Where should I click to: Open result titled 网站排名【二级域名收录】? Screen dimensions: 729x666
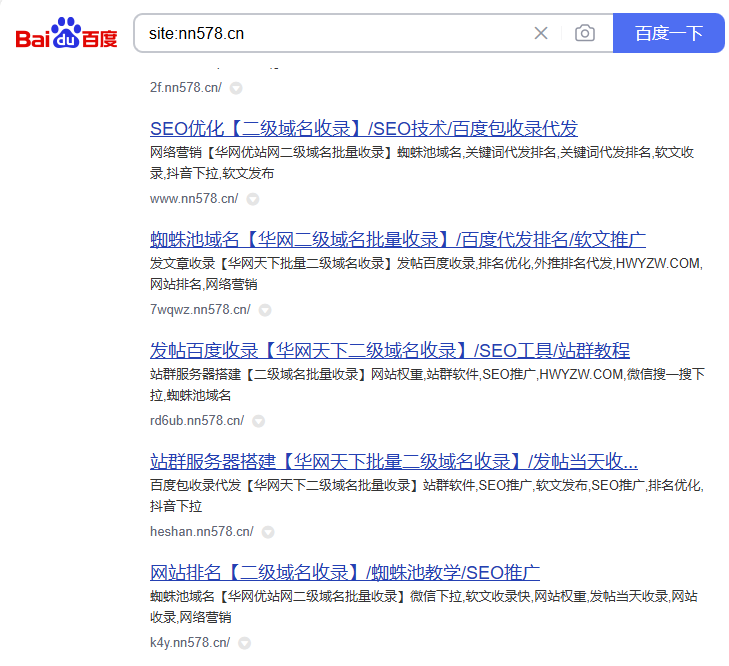[345, 572]
